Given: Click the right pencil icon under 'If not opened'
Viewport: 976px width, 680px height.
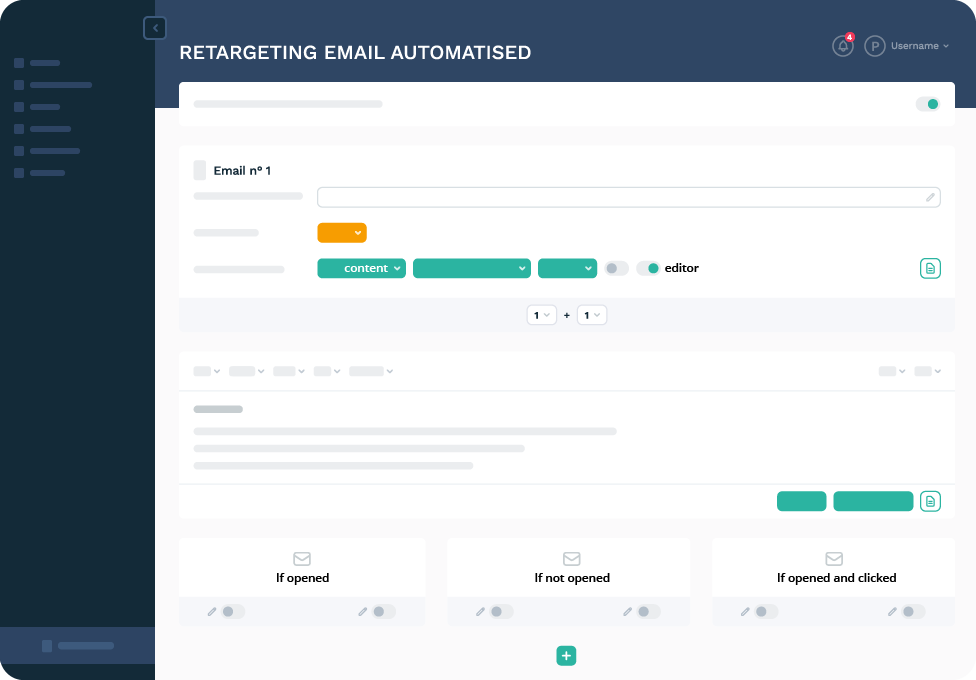Looking at the screenshot, I should tap(627, 612).
